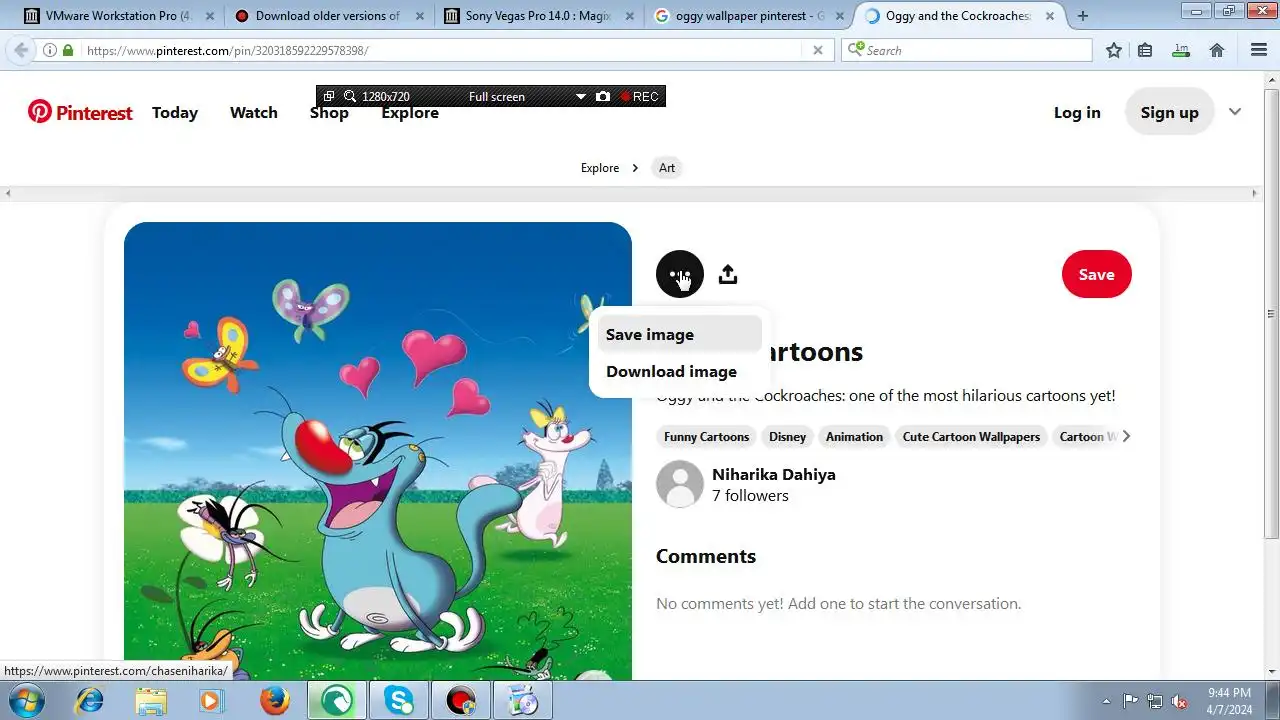Click the Pinterest logo
This screenshot has height=720, width=1280.
80,112
